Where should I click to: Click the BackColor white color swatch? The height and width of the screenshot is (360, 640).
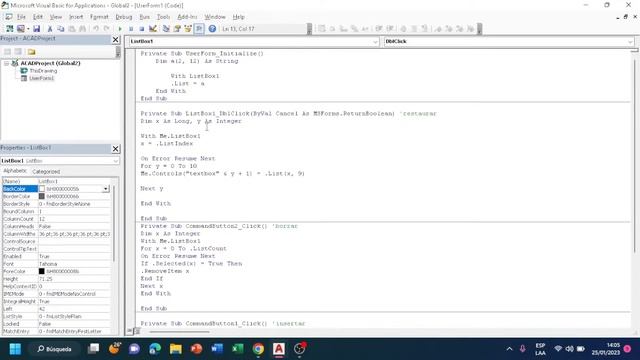[x=42, y=189]
